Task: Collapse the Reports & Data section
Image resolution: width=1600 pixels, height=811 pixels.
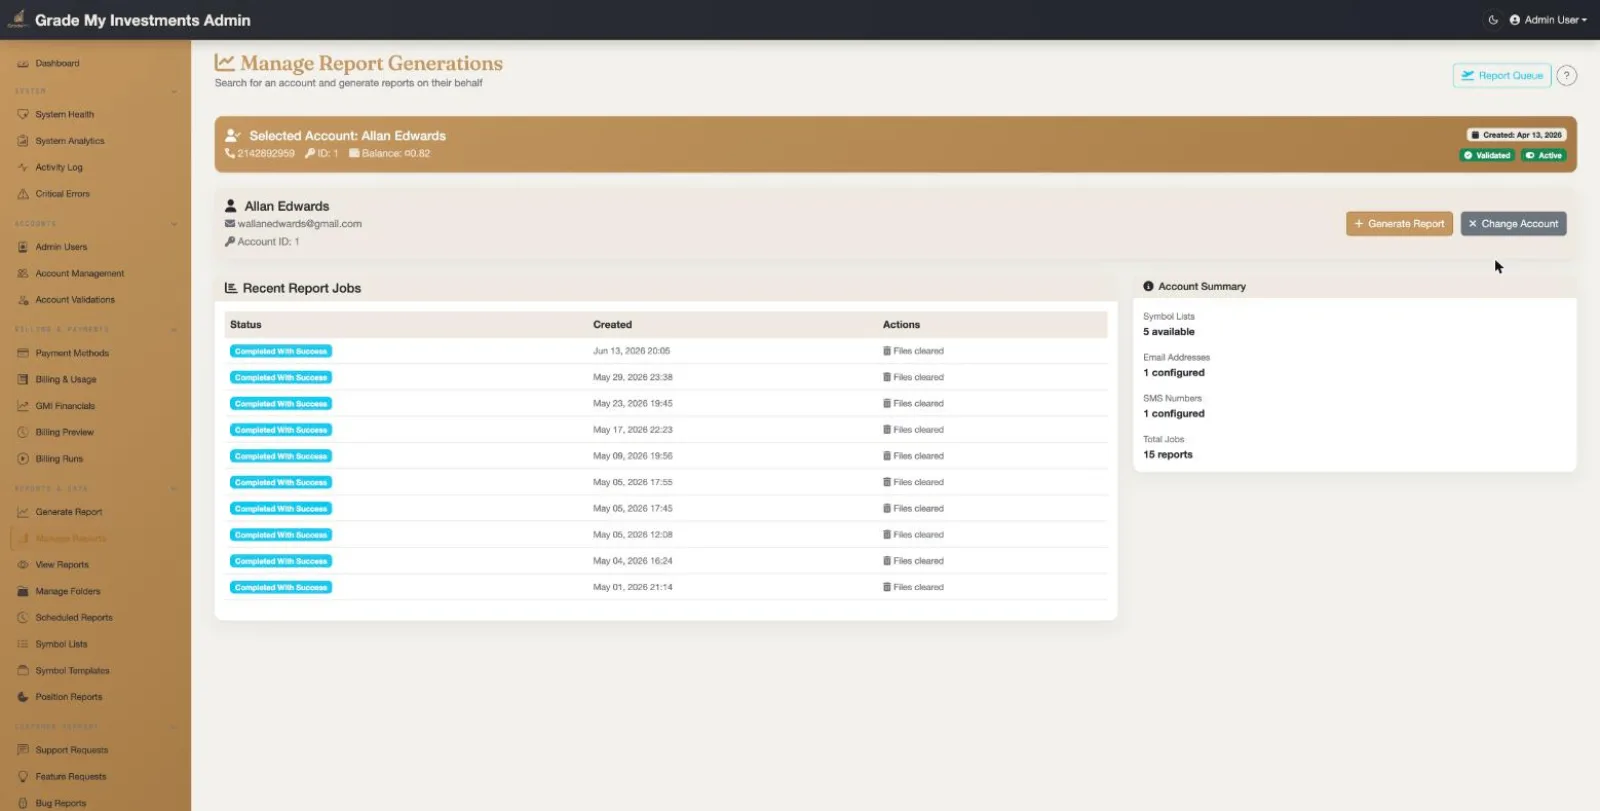Action: coord(174,489)
